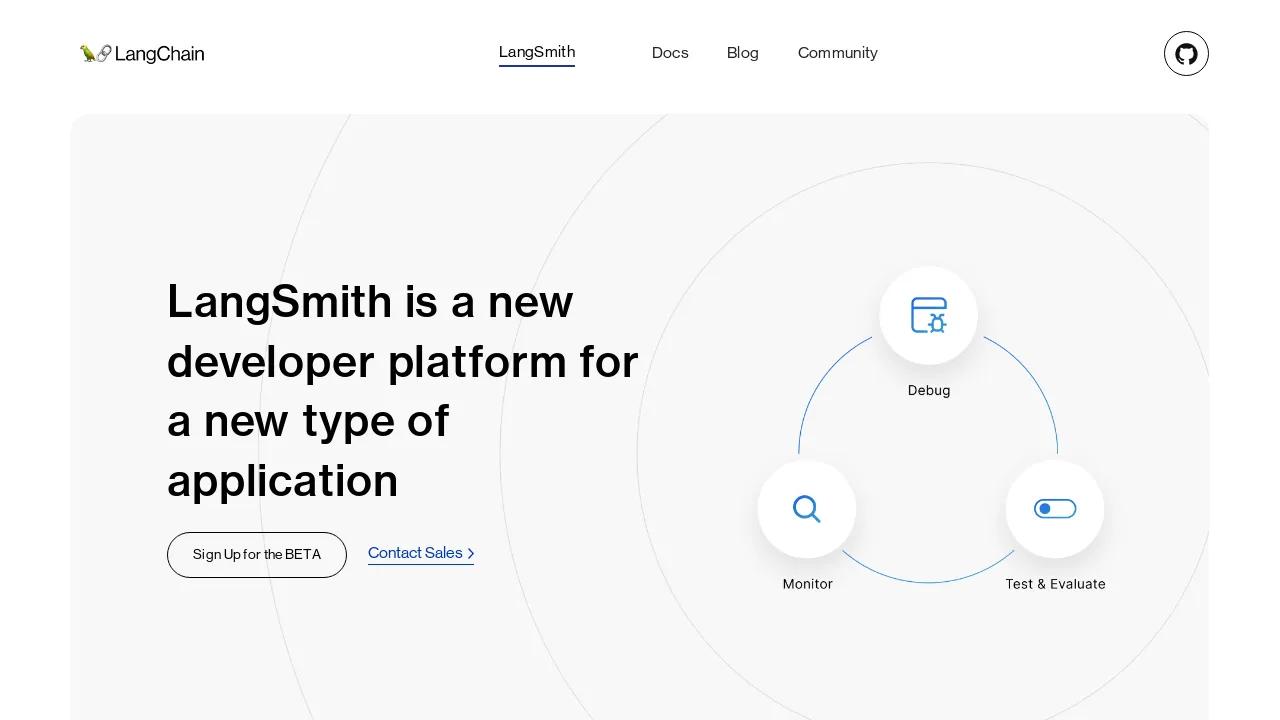Click the LangSmith headline text

pyautogui.click(x=403, y=391)
